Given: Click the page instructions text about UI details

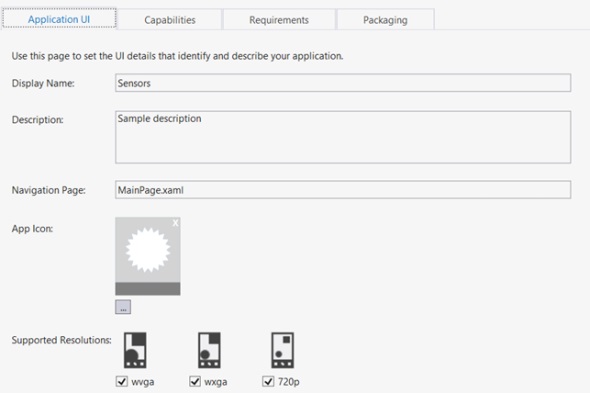Looking at the screenshot, I should coord(177,56).
